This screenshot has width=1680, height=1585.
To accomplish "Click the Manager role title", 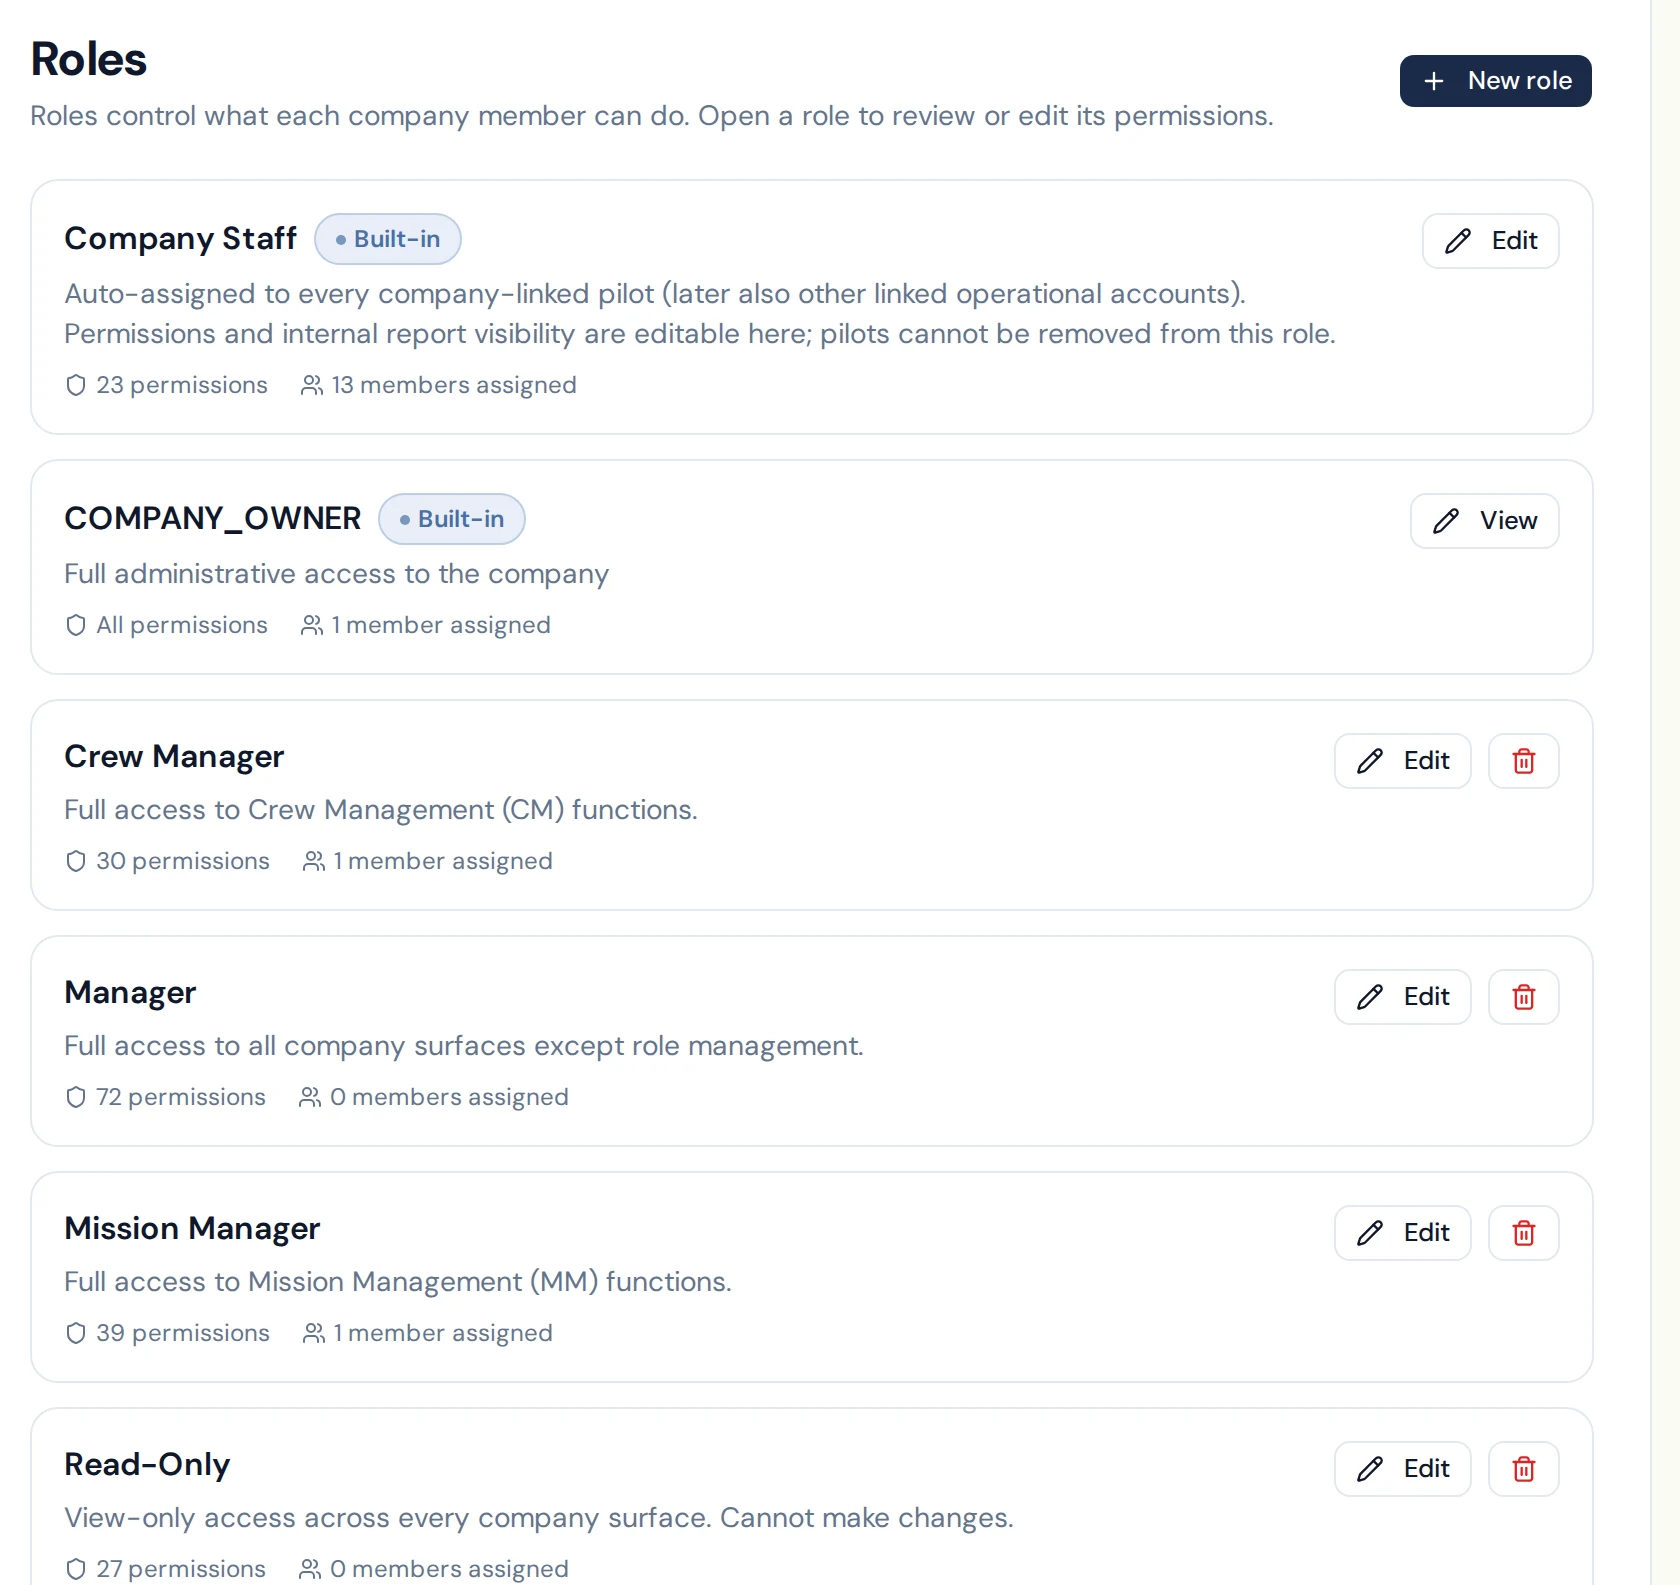I will point(130,993).
